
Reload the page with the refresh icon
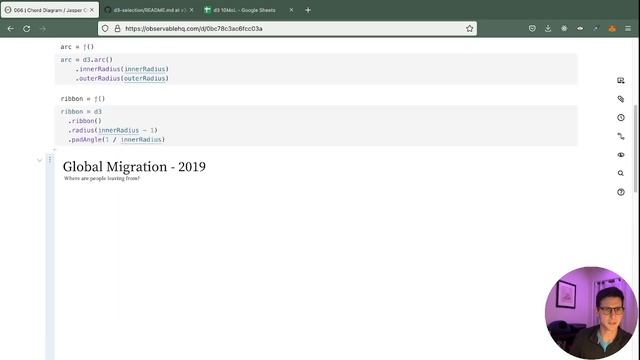(27, 29)
